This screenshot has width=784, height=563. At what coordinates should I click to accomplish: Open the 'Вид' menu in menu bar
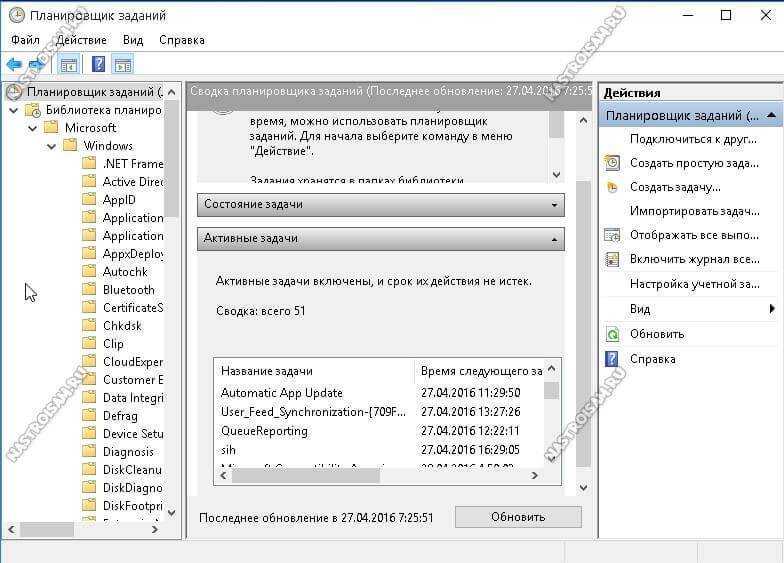[x=133, y=40]
